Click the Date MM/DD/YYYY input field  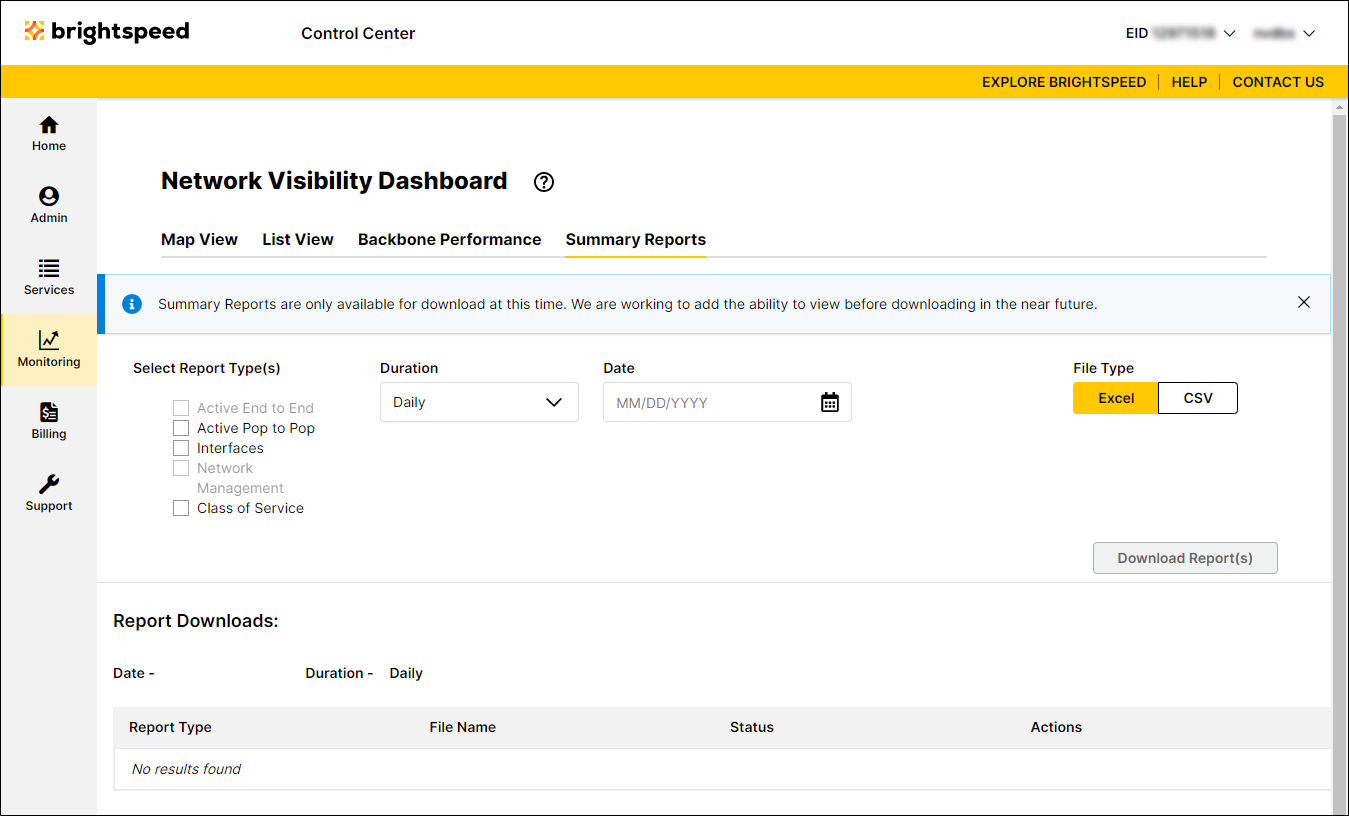point(727,402)
